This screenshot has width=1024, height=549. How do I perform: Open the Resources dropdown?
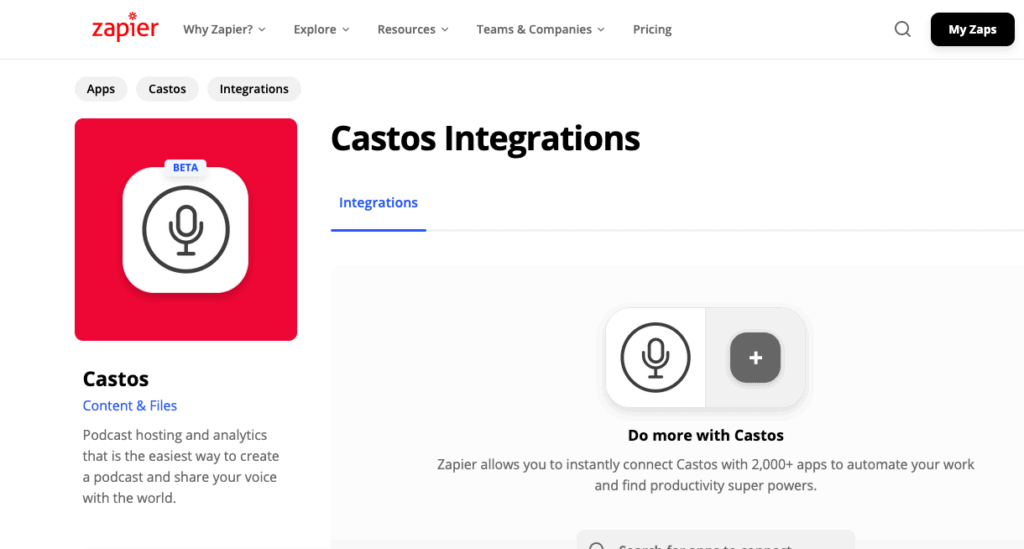point(413,29)
